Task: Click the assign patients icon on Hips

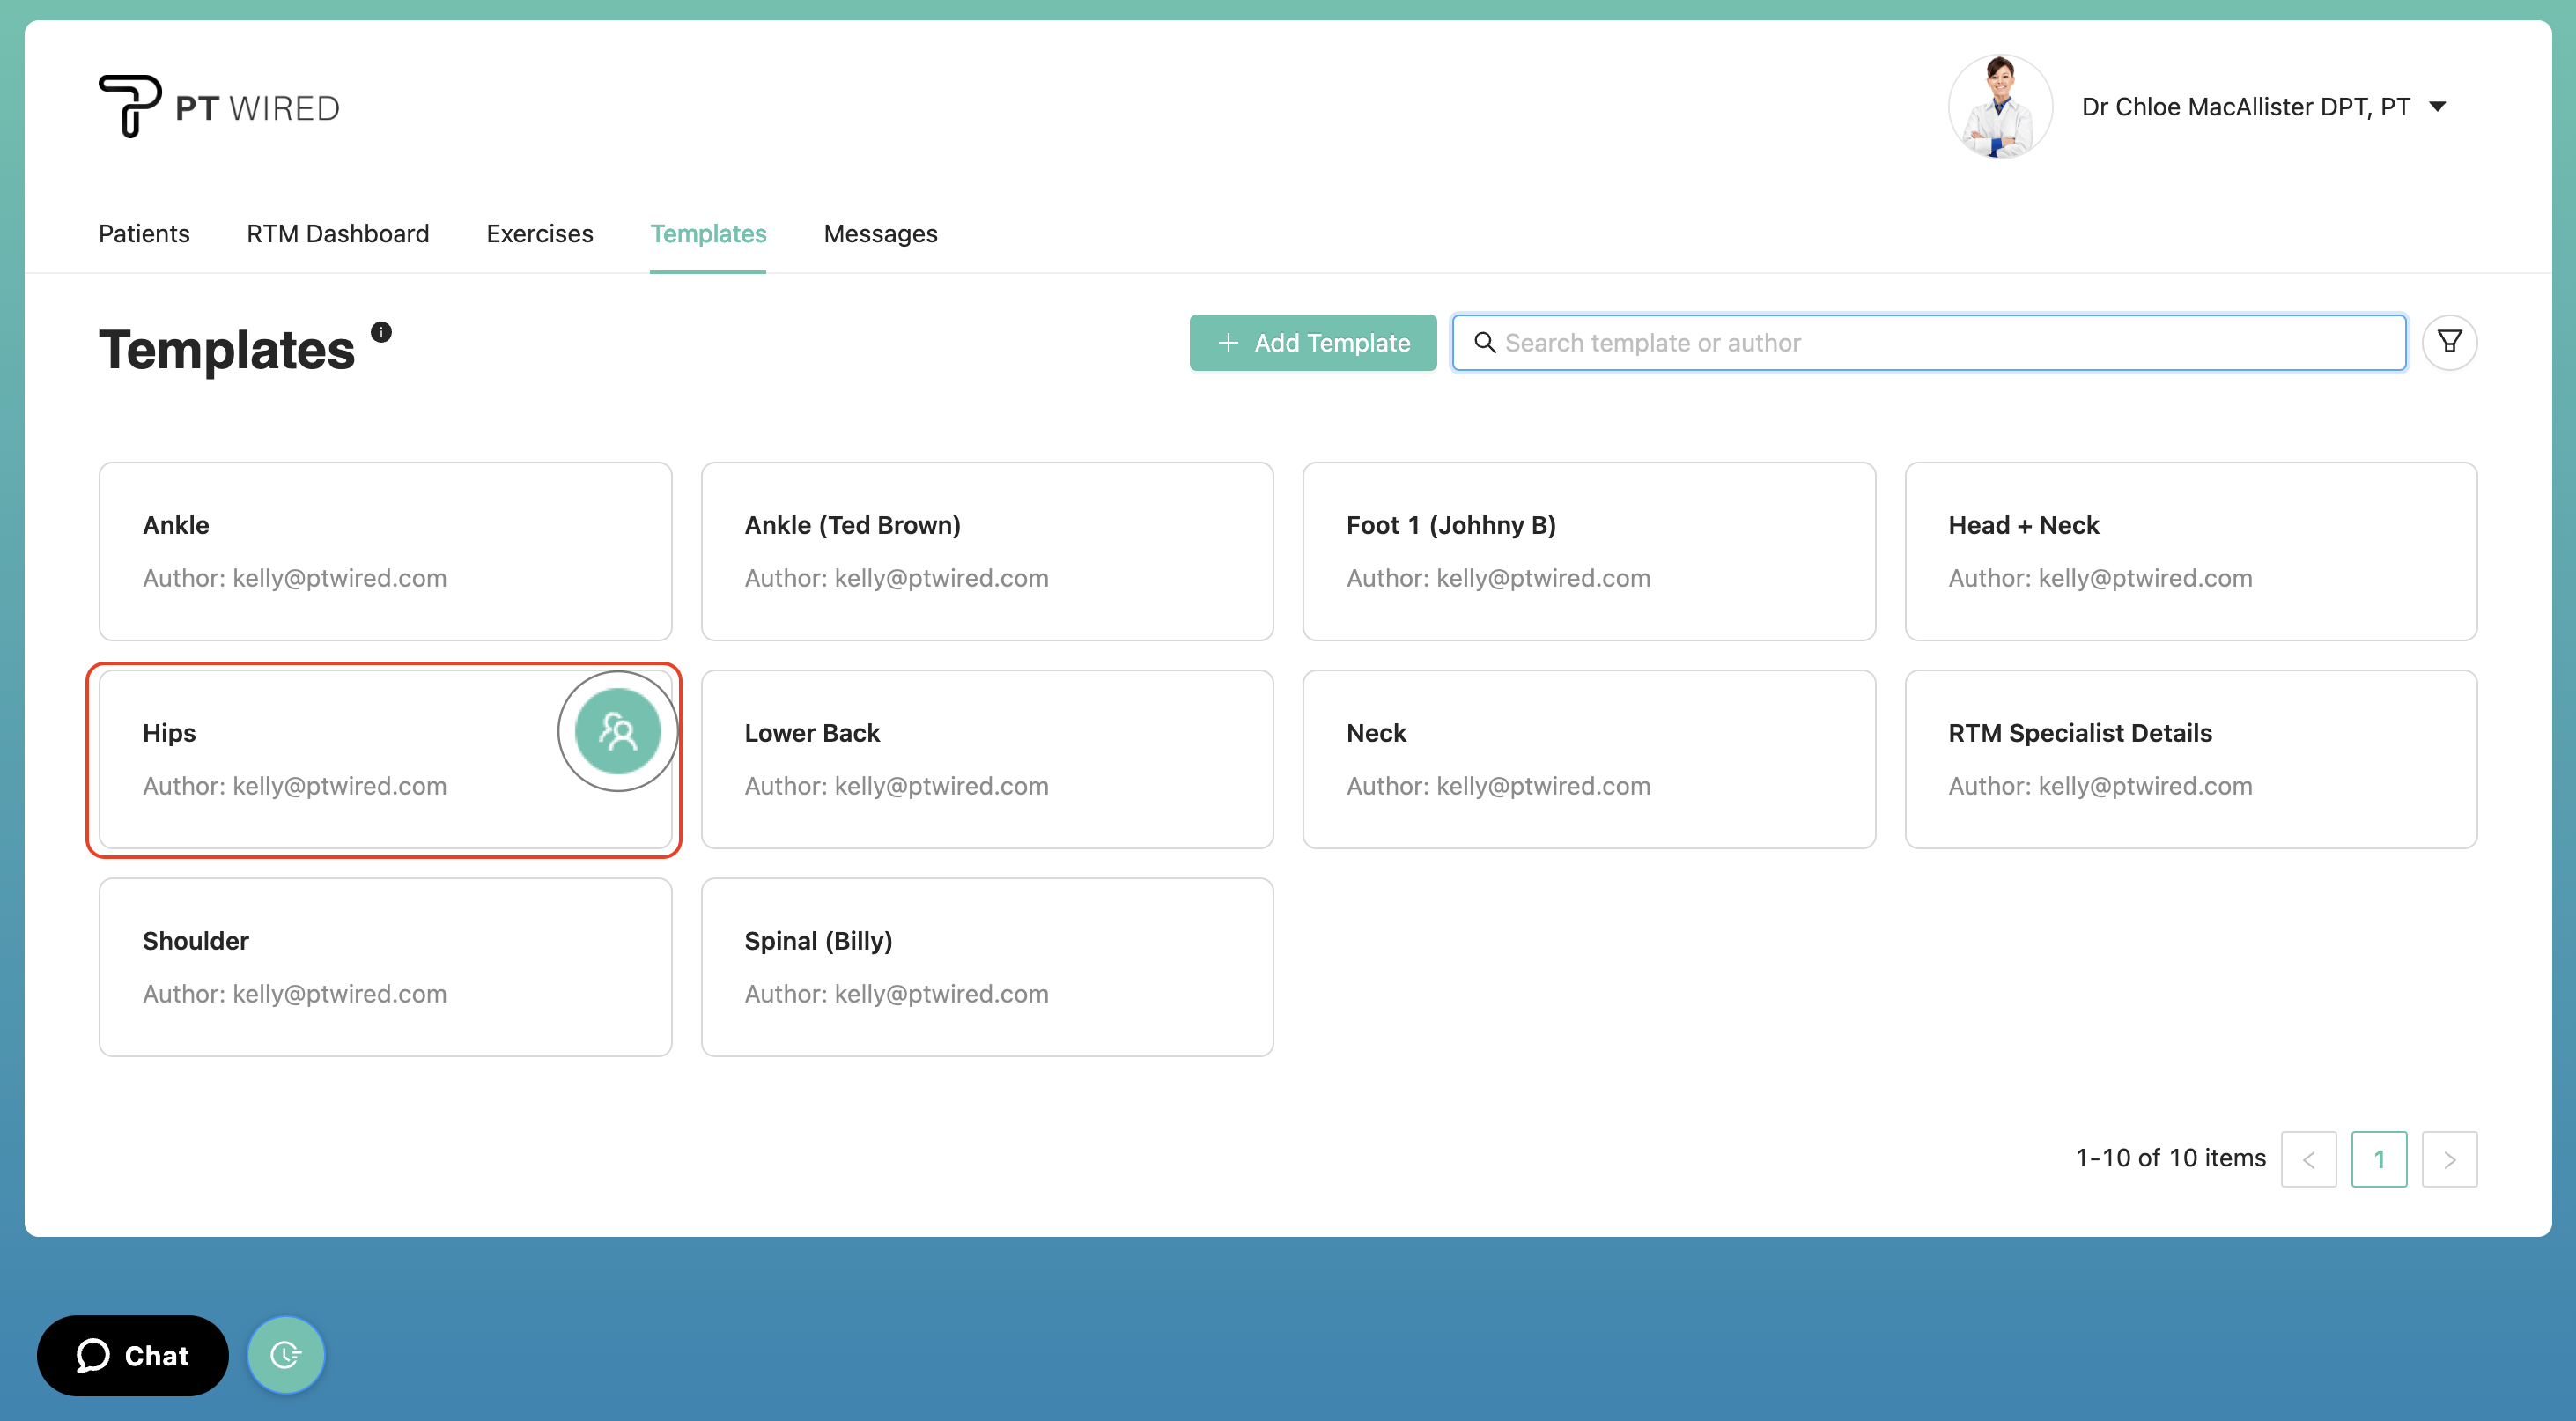Action: (617, 732)
